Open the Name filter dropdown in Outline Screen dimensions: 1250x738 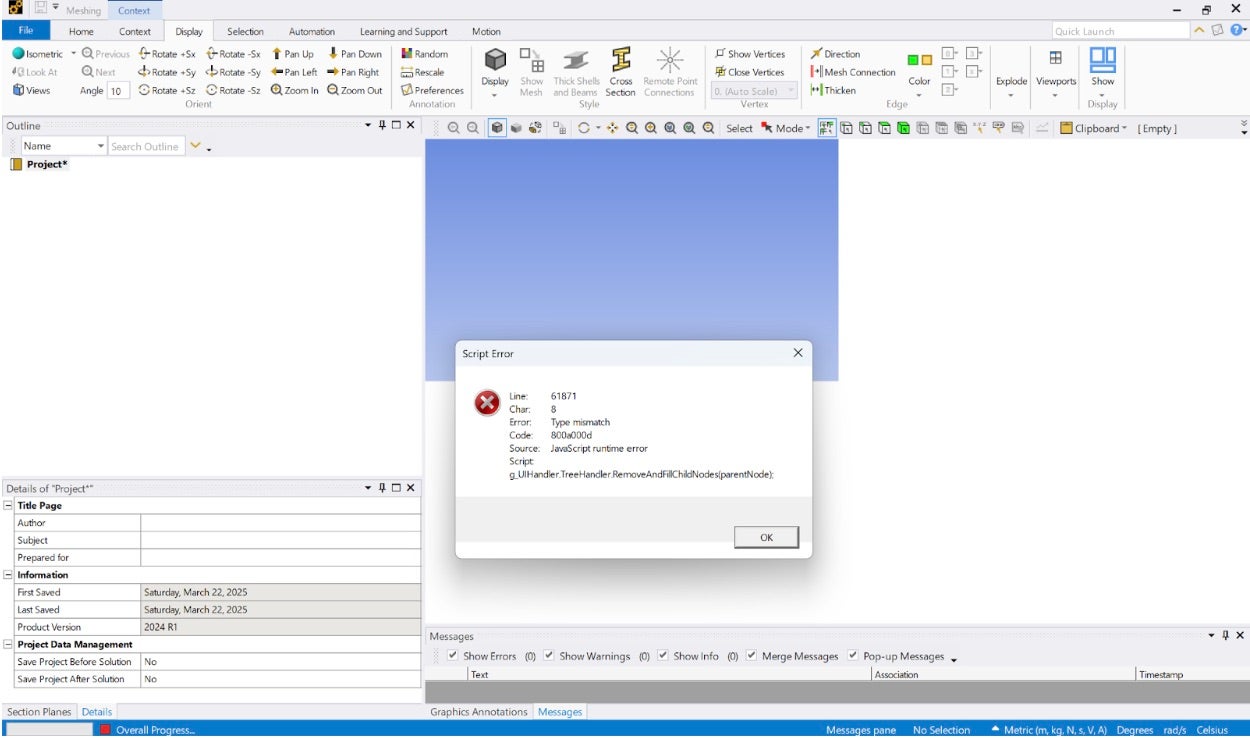point(100,147)
